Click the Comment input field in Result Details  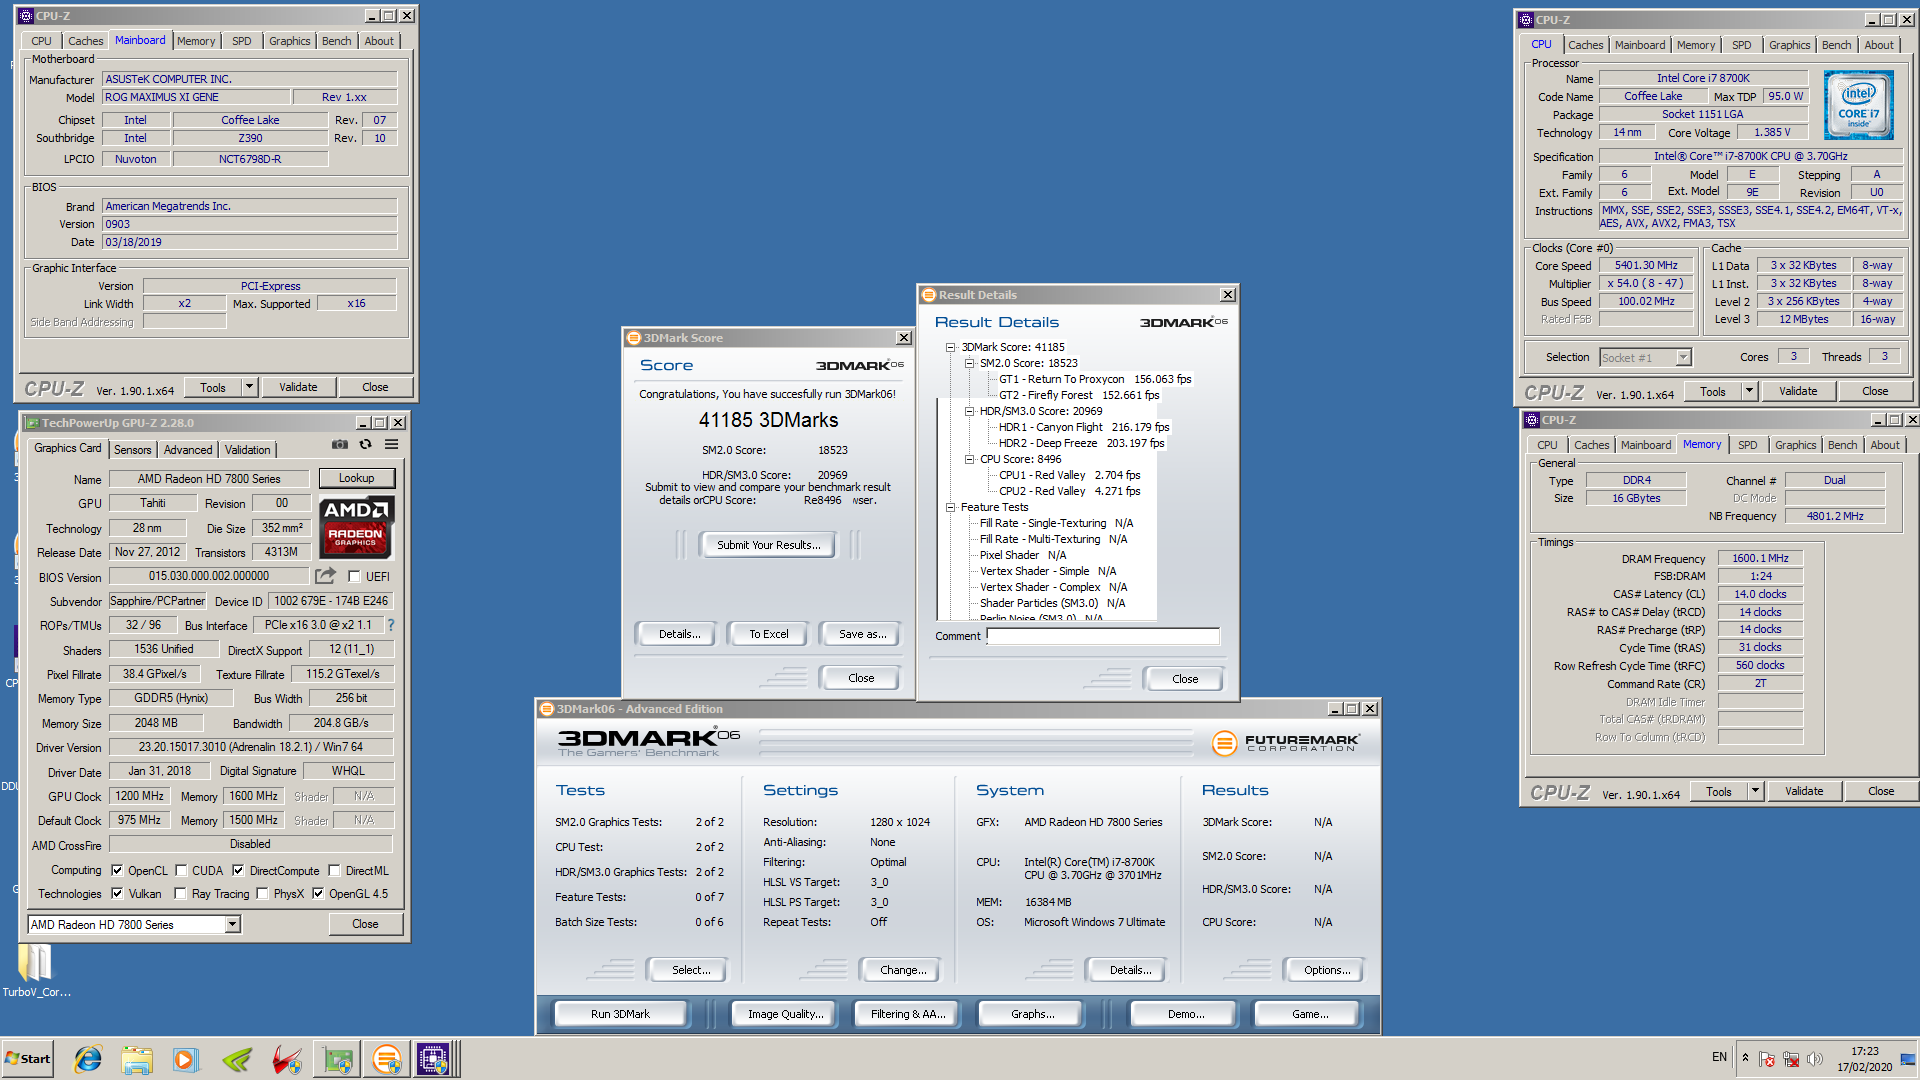(1103, 636)
